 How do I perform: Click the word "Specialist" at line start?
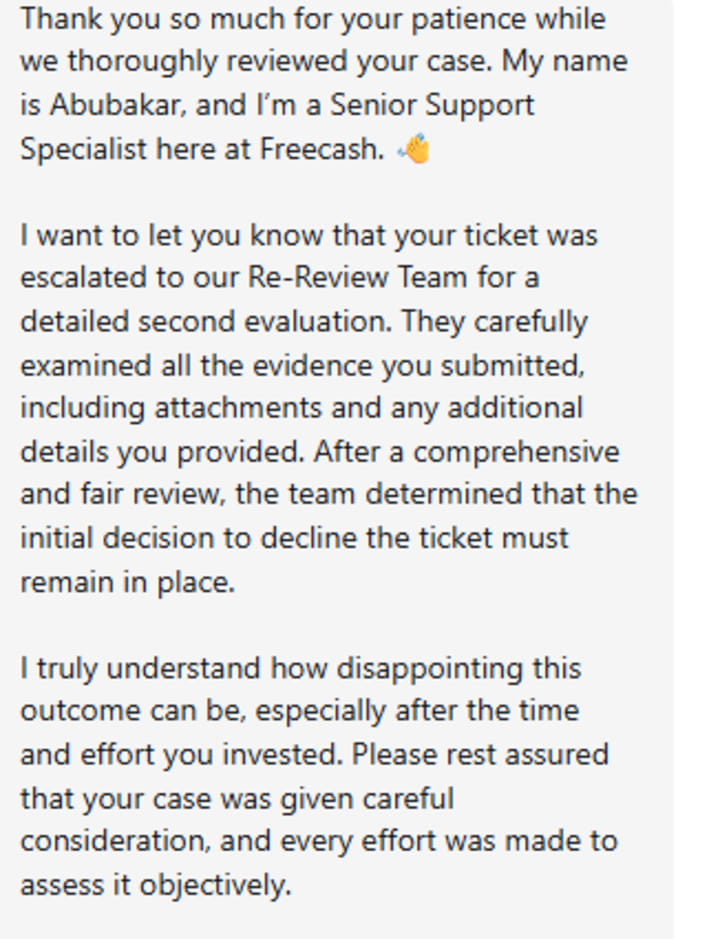83,150
